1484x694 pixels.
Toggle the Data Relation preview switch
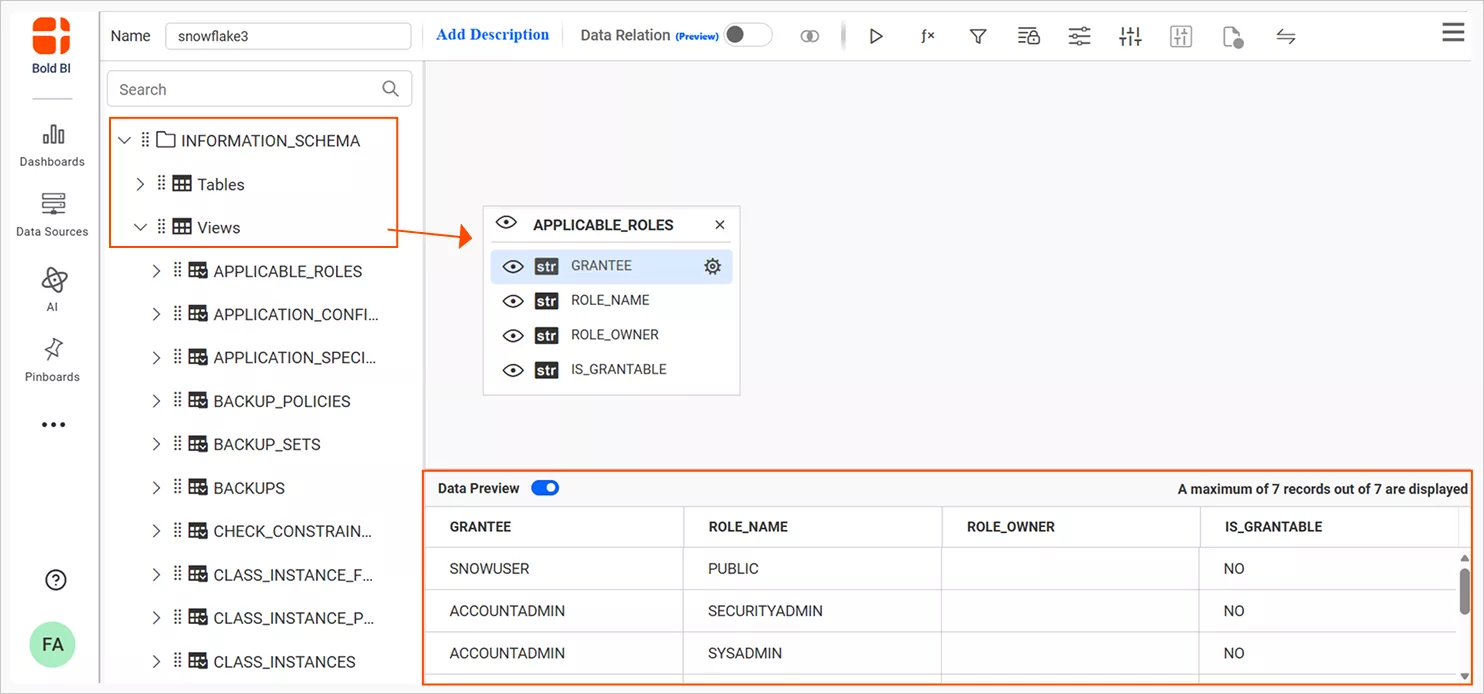click(x=748, y=35)
